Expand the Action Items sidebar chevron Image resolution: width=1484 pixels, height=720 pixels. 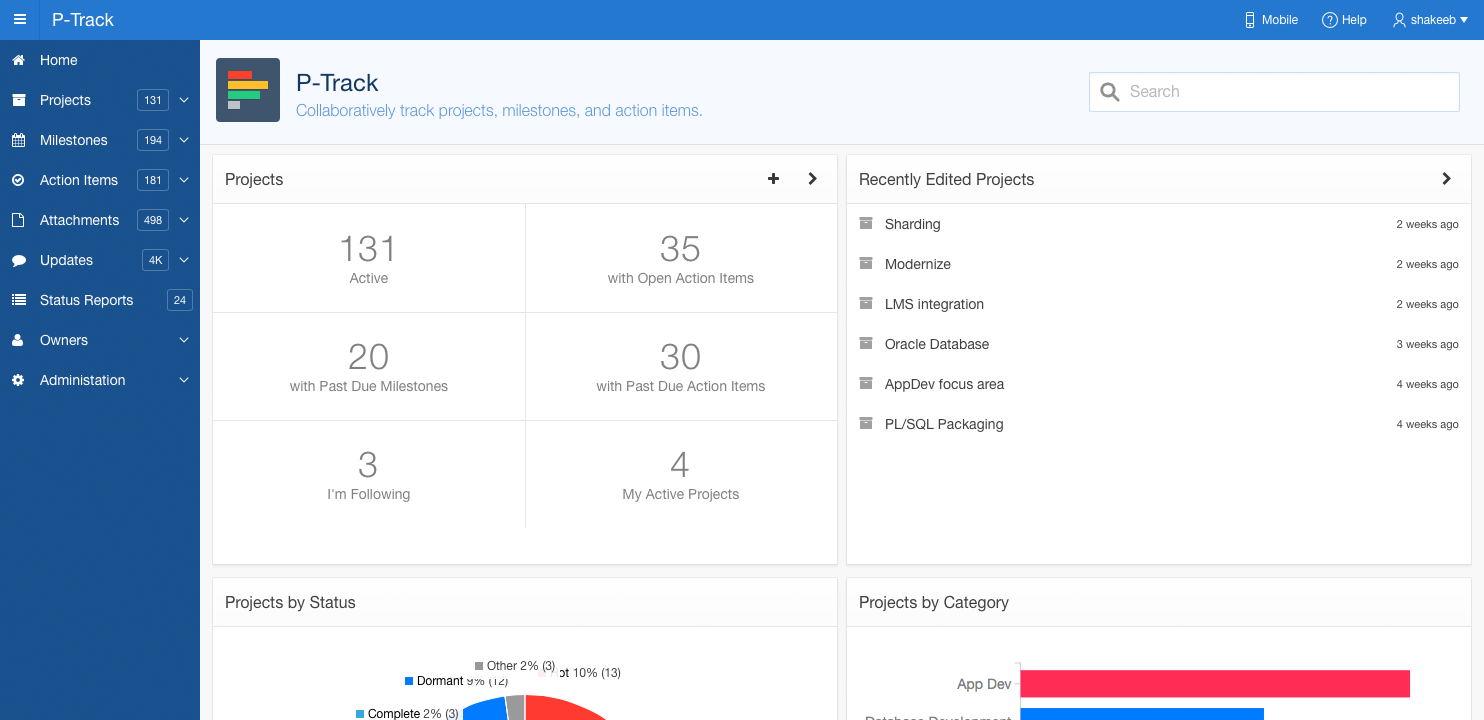point(184,180)
